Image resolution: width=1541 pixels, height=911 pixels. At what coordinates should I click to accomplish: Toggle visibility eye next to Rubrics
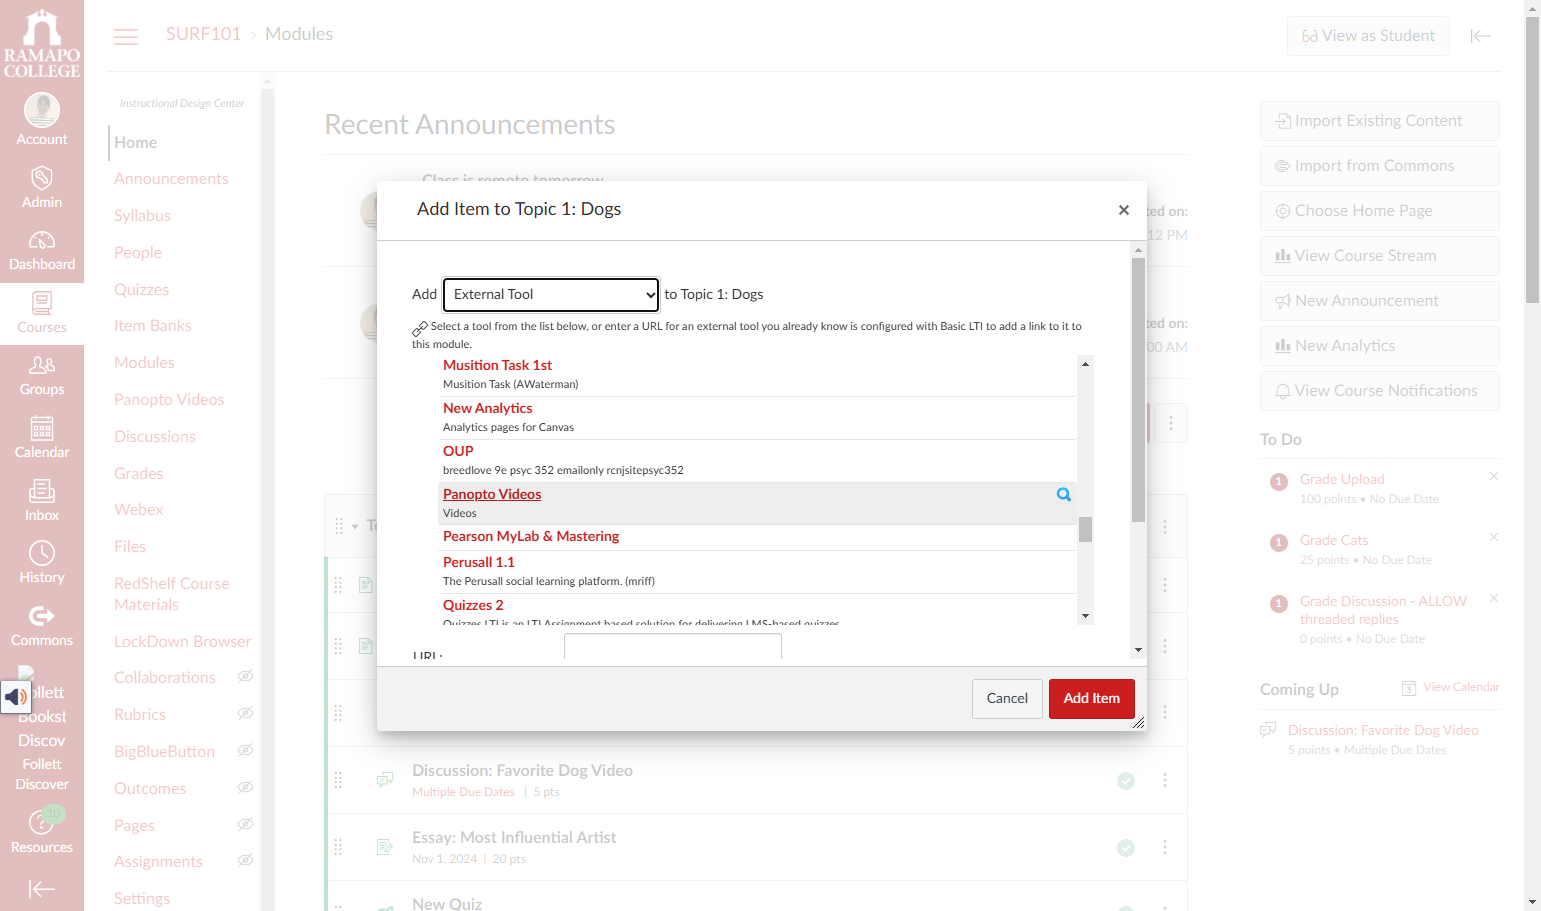(x=245, y=714)
